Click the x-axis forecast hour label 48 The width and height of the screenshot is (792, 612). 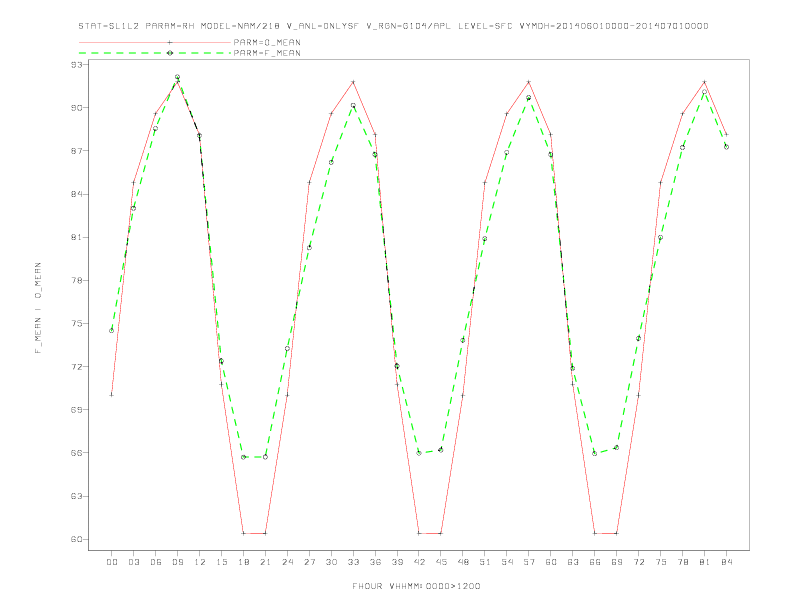463,562
